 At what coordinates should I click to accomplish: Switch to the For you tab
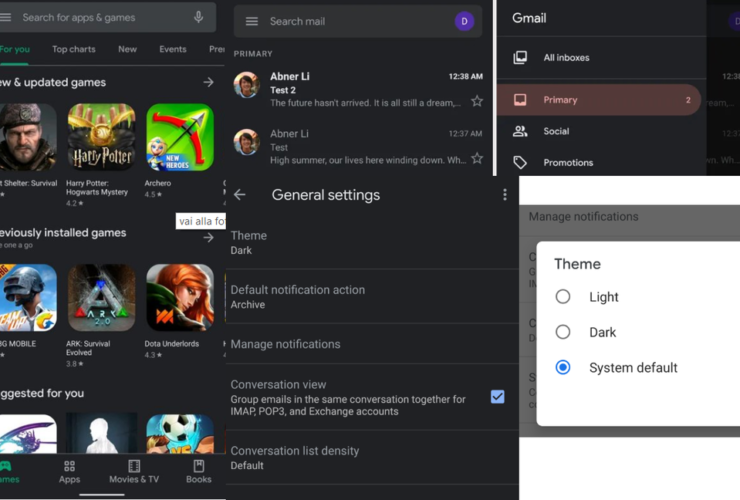pyautogui.click(x=15, y=49)
